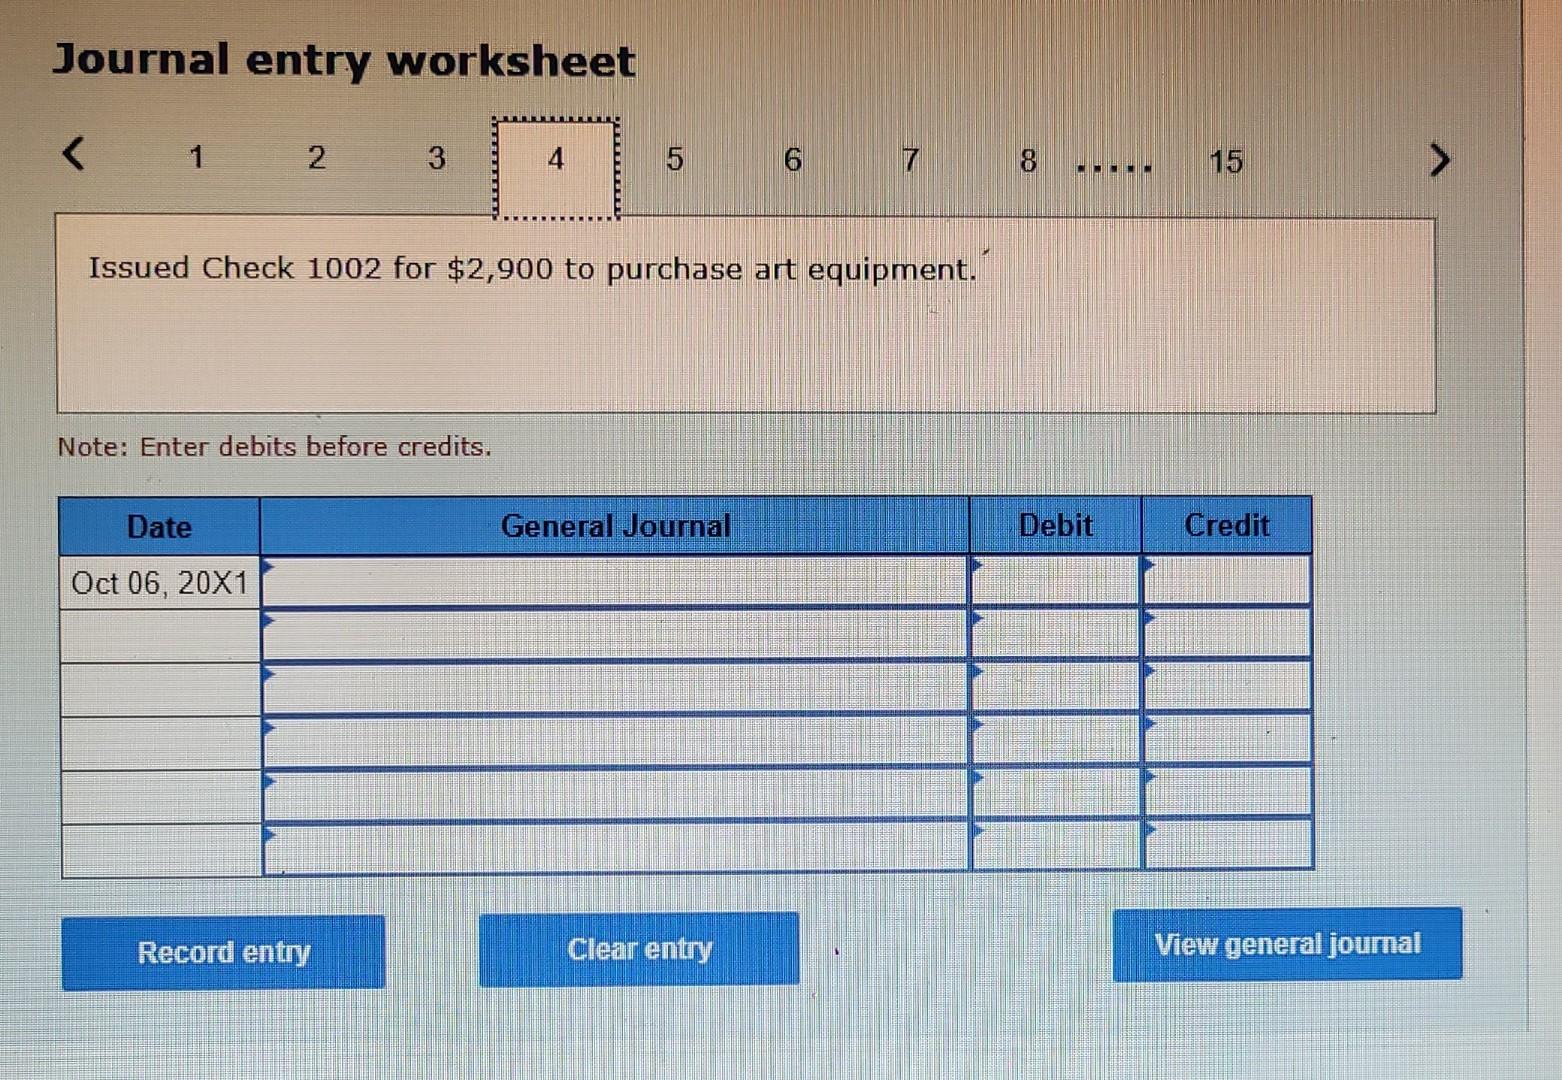The width and height of the screenshot is (1562, 1080).
Task: Open the account dropdown in the second General Journal row
Action: tap(270, 620)
